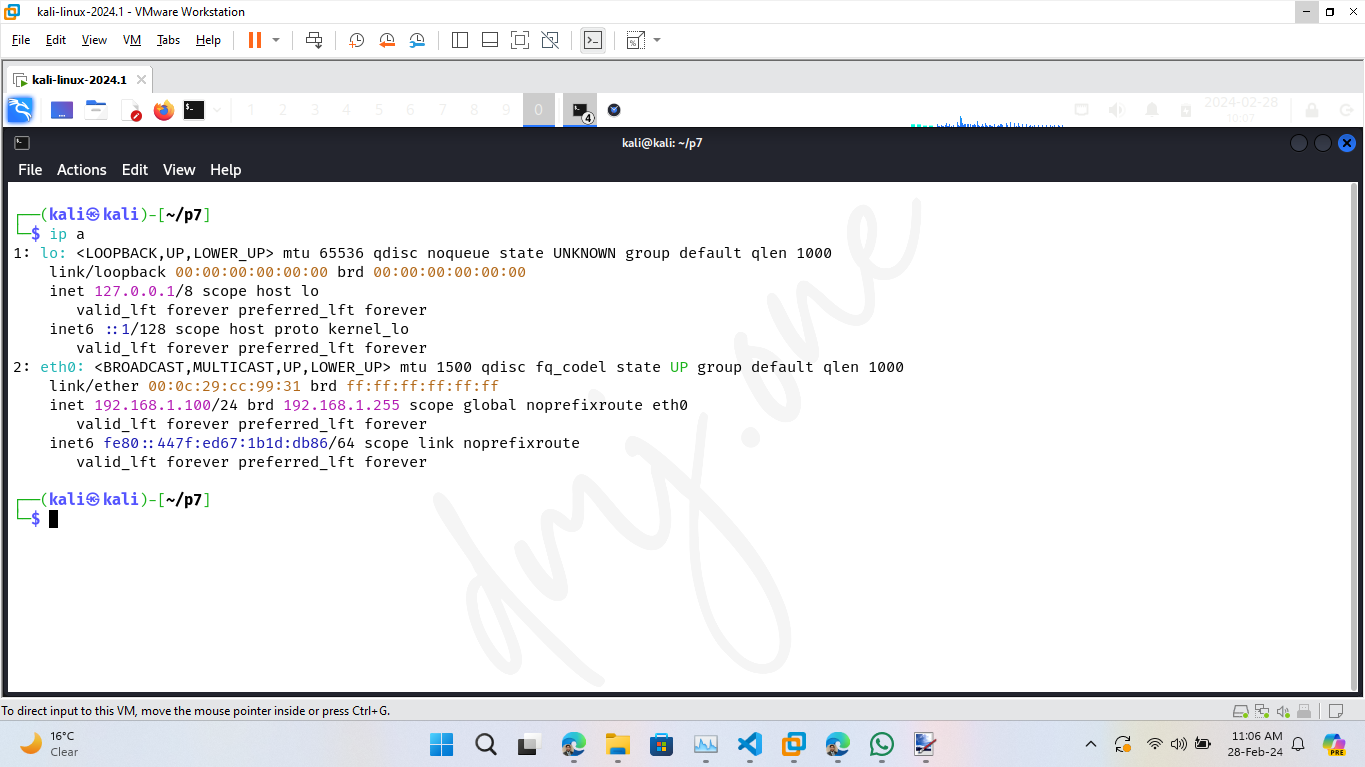Open the terminal File menu
The height and width of the screenshot is (767, 1365).
pos(30,170)
